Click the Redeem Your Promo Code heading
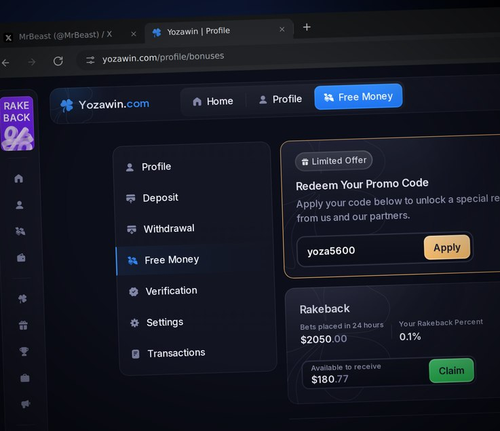500x431 pixels. [x=362, y=184]
